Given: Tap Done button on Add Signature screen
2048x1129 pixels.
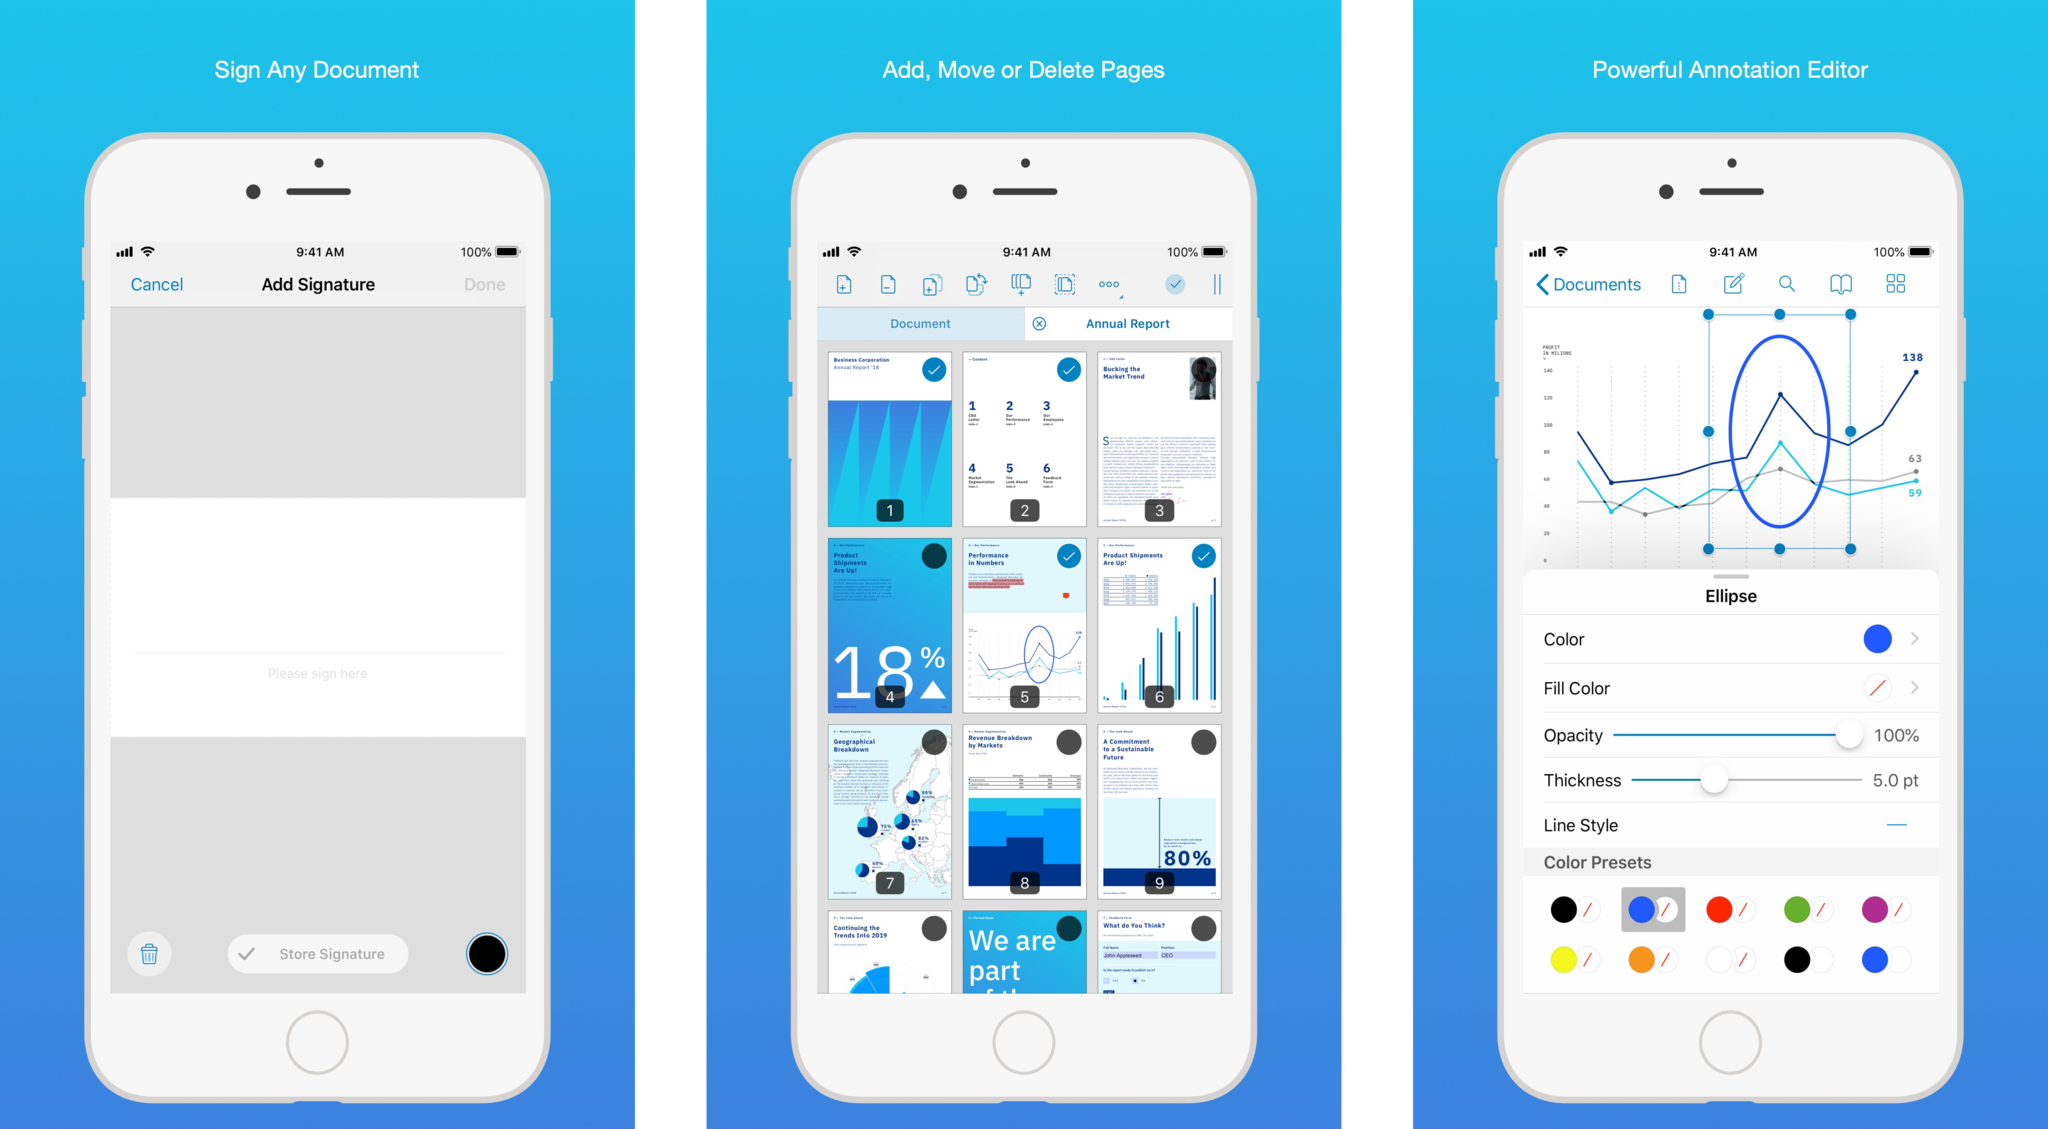Looking at the screenshot, I should (x=487, y=284).
